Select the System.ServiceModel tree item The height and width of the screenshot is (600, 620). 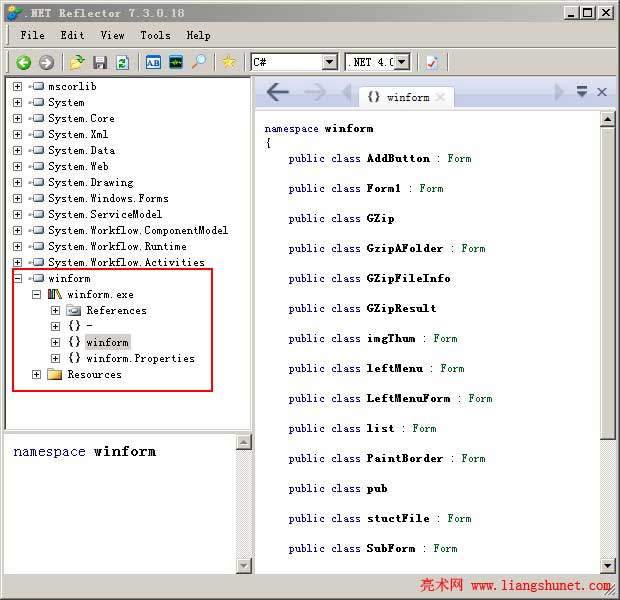[105, 214]
